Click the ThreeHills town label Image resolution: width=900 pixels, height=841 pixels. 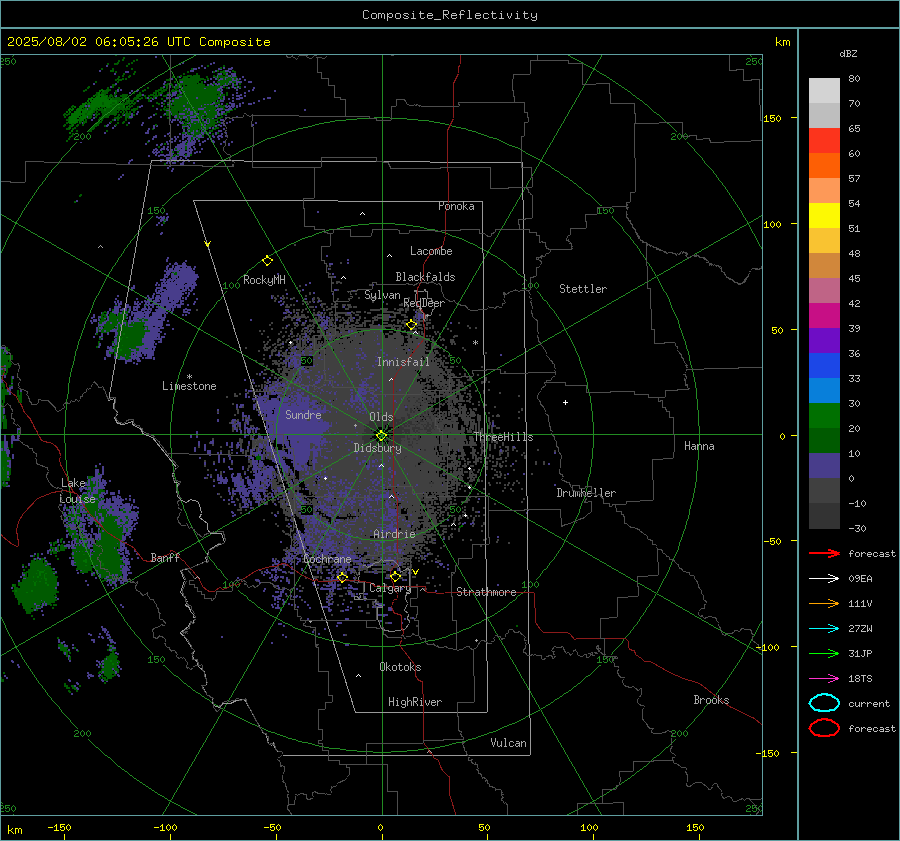point(503,437)
